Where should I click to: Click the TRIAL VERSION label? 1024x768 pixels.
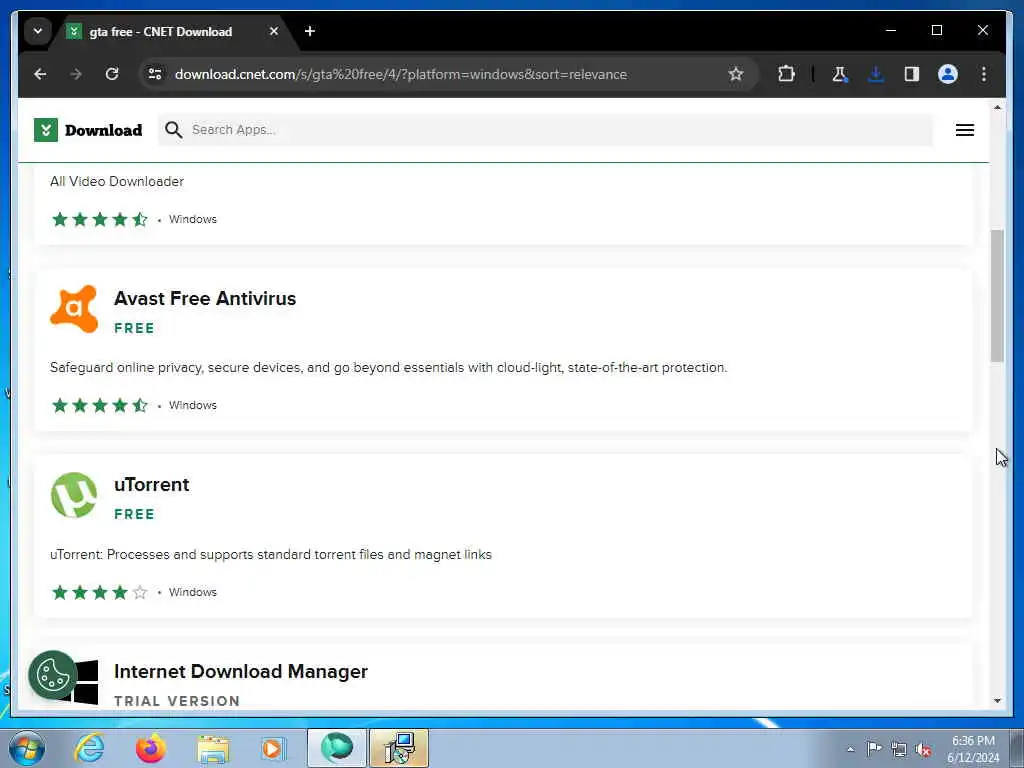(x=177, y=701)
